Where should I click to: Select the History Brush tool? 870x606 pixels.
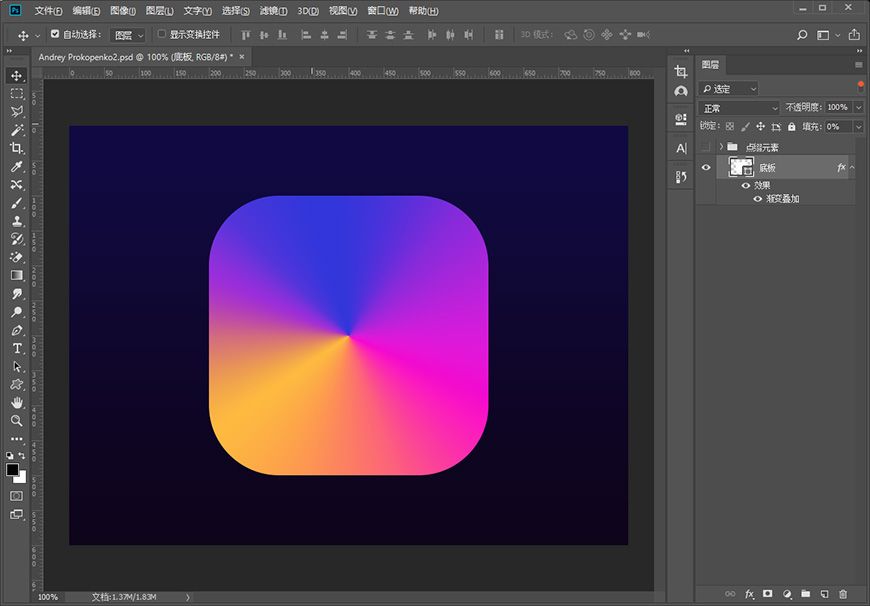pyautogui.click(x=17, y=239)
